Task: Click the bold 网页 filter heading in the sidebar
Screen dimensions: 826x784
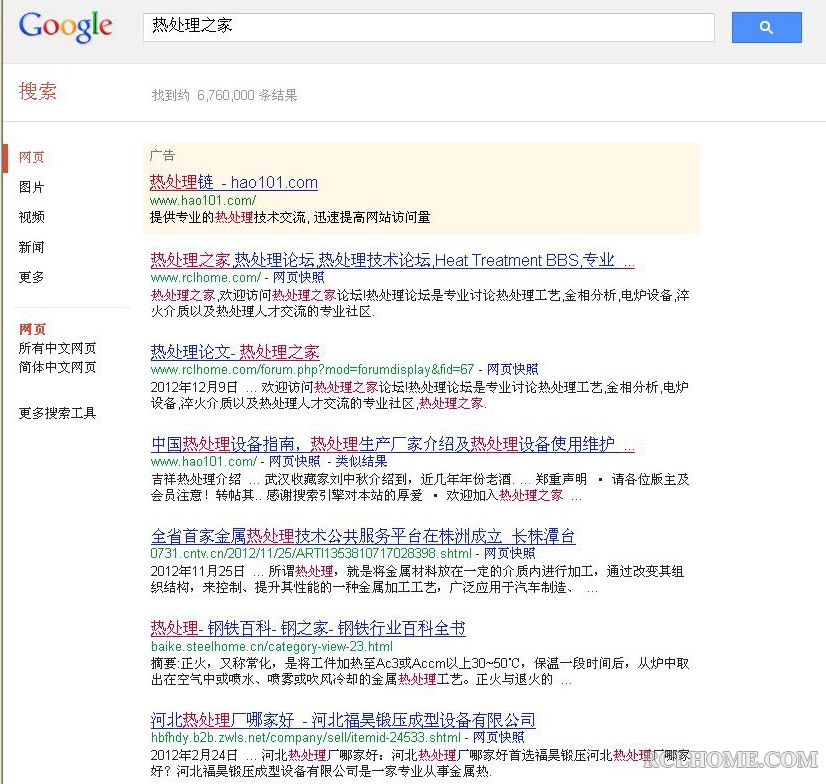Action: pyautogui.click(x=33, y=329)
